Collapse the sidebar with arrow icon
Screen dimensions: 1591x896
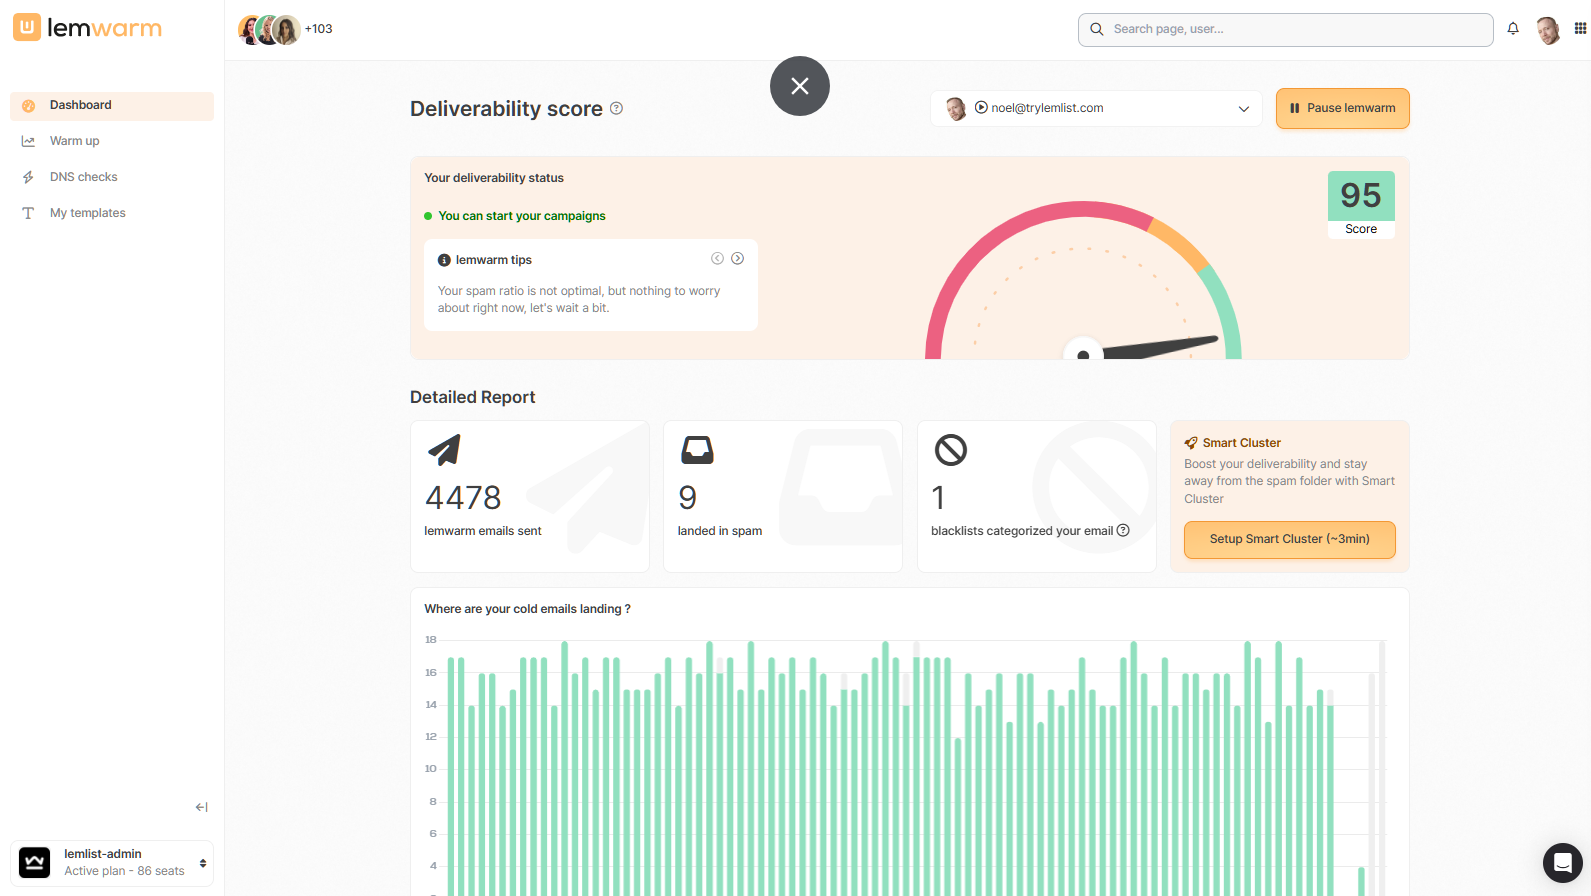coord(201,807)
